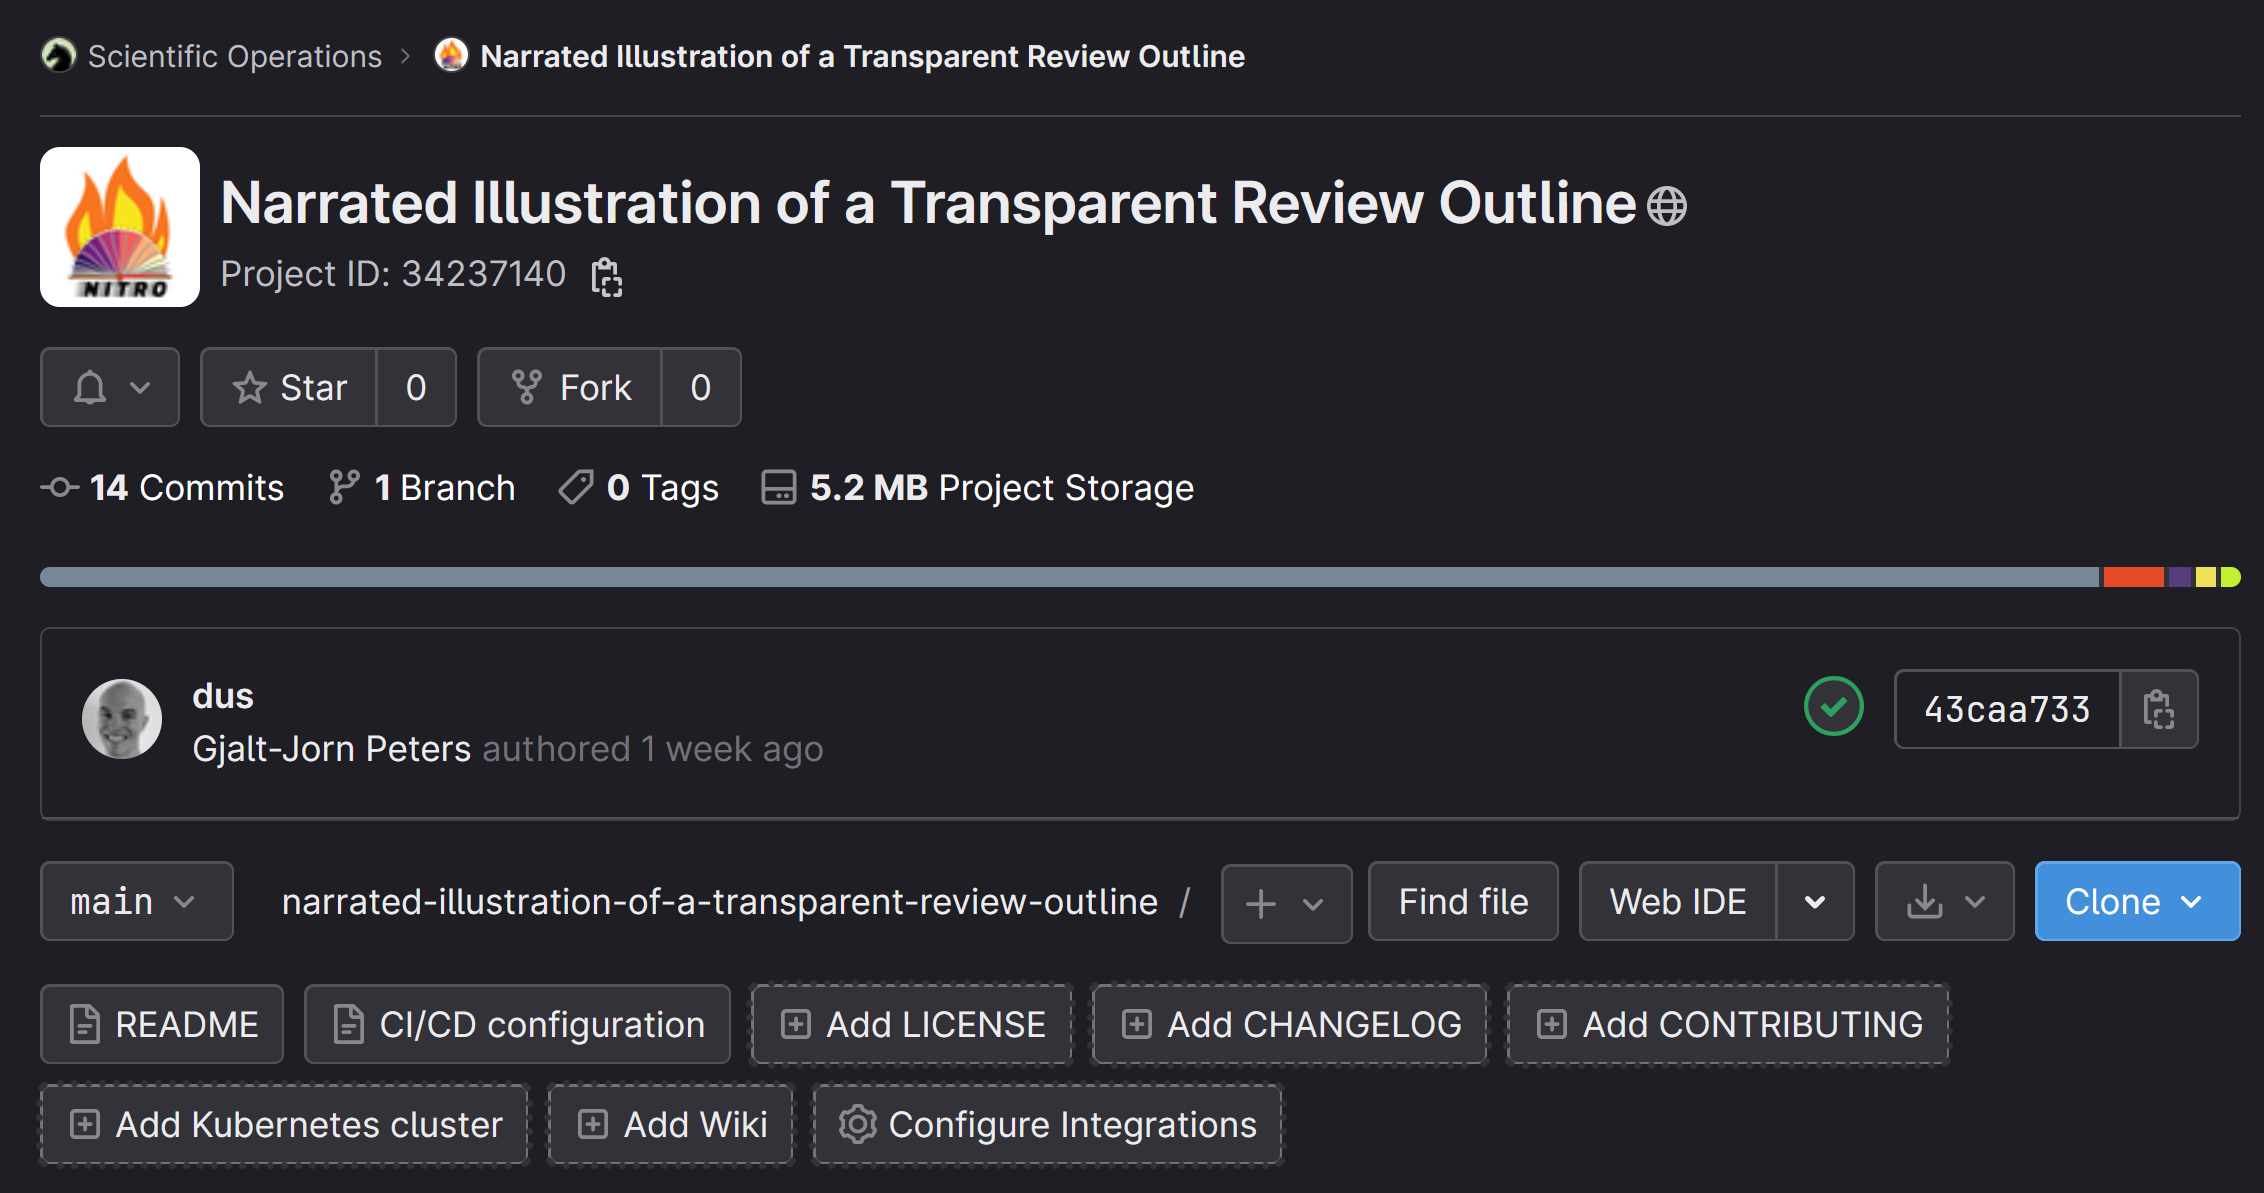Click Add Kubernetes cluster
The width and height of the screenshot is (2264, 1193).
pyautogui.click(x=284, y=1124)
